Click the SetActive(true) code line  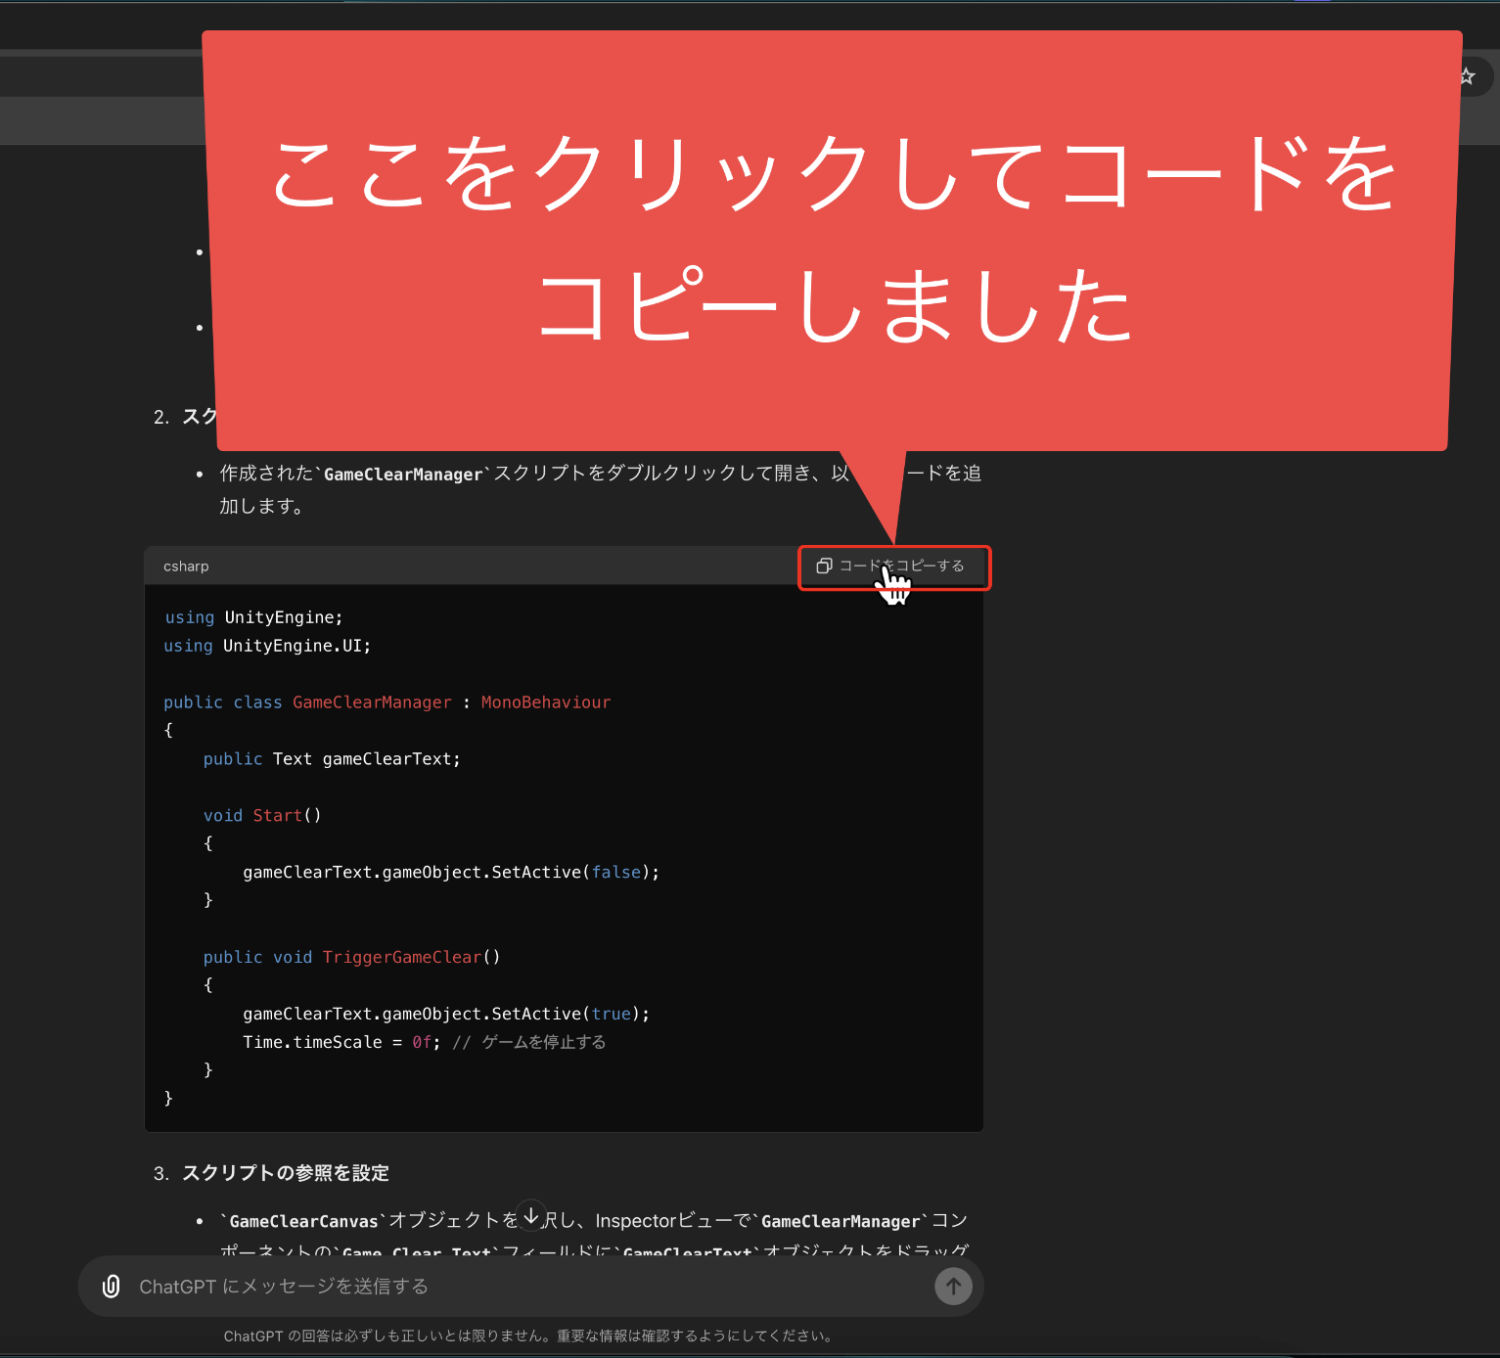[446, 1014]
